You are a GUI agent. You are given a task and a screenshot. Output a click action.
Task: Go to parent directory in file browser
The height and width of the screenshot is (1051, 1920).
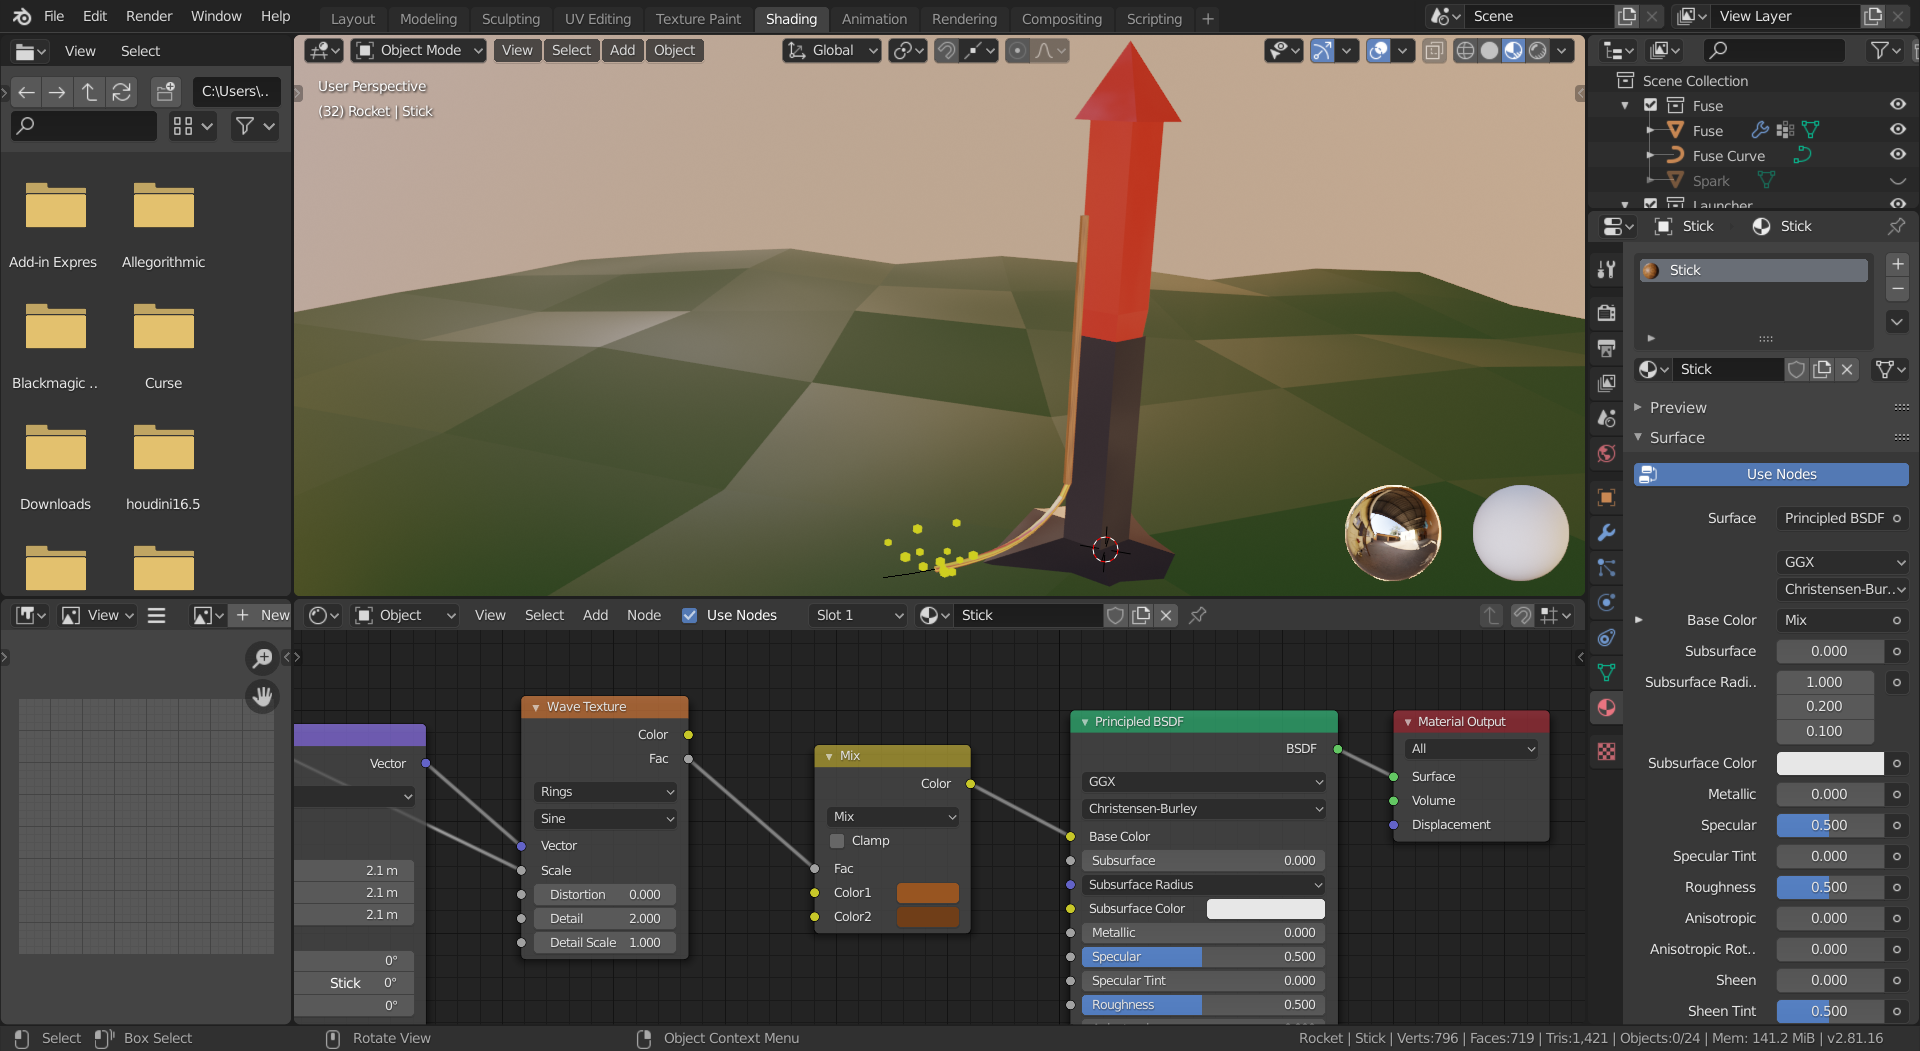pyautogui.click(x=89, y=92)
